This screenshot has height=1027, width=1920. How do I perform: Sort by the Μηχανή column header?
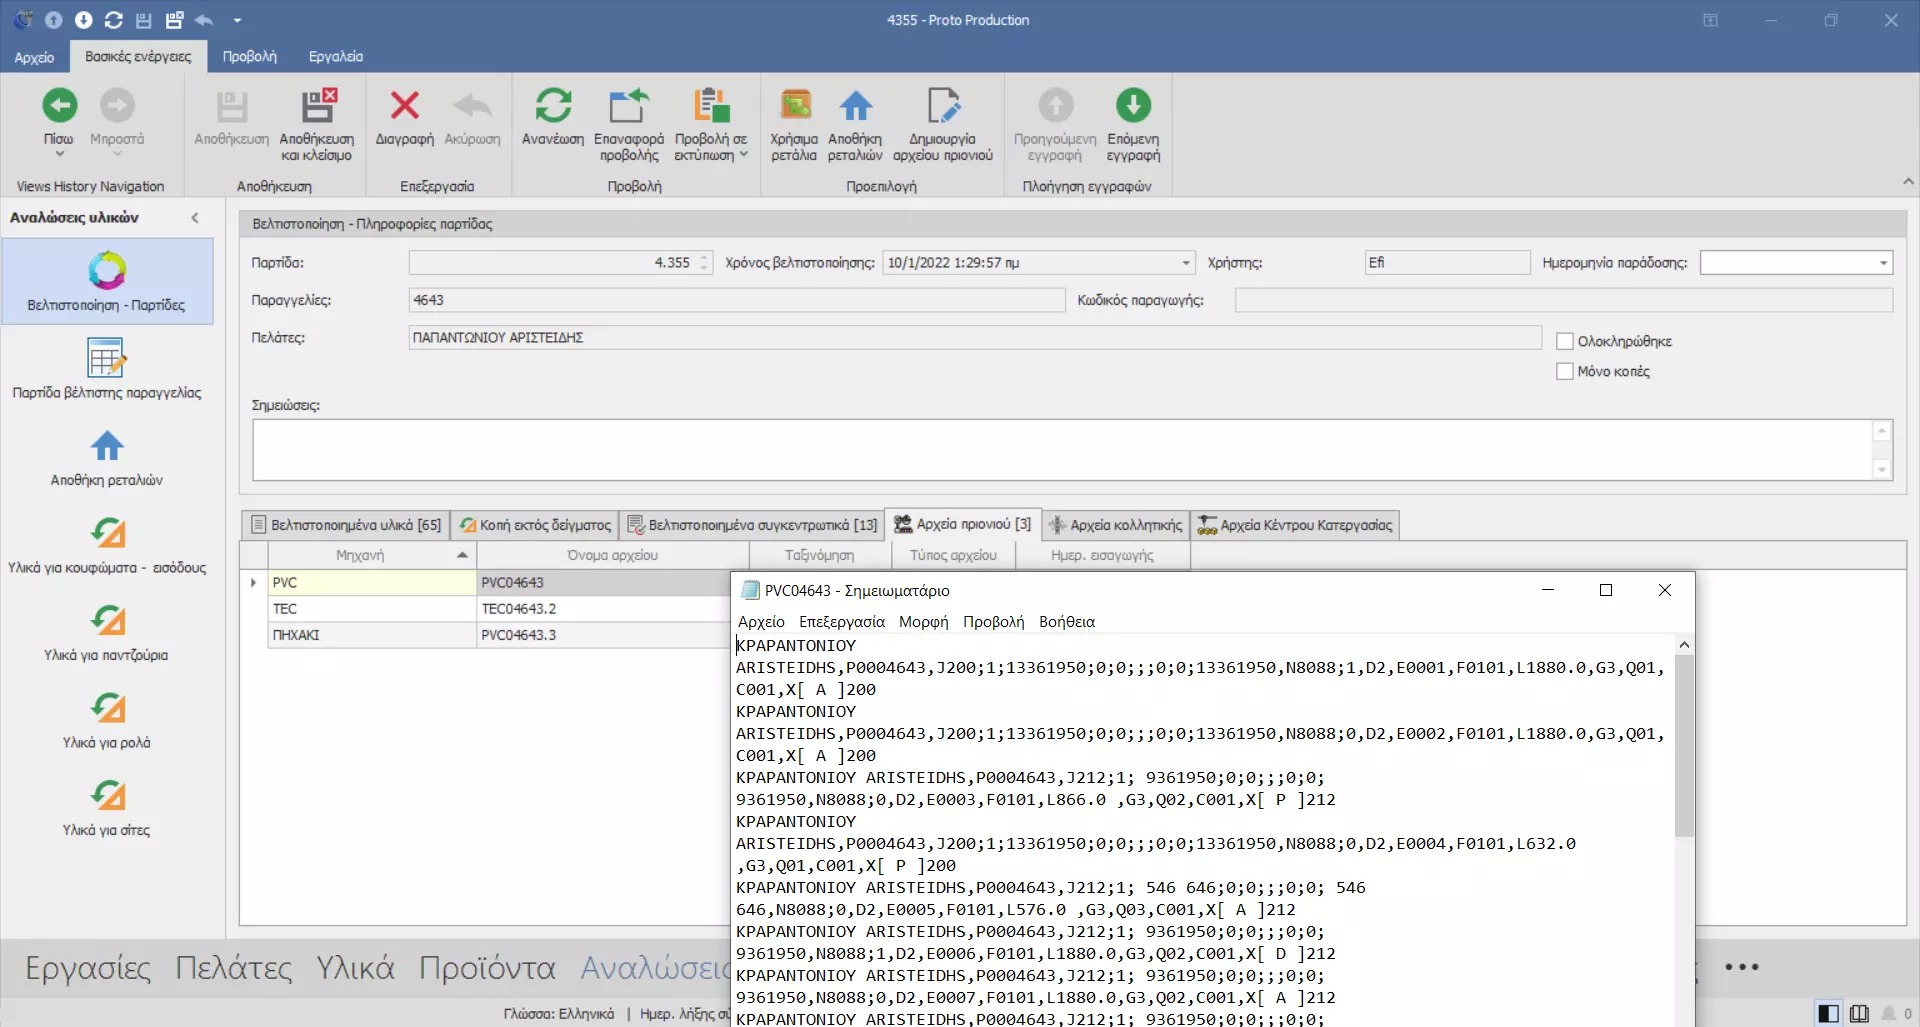(360, 555)
